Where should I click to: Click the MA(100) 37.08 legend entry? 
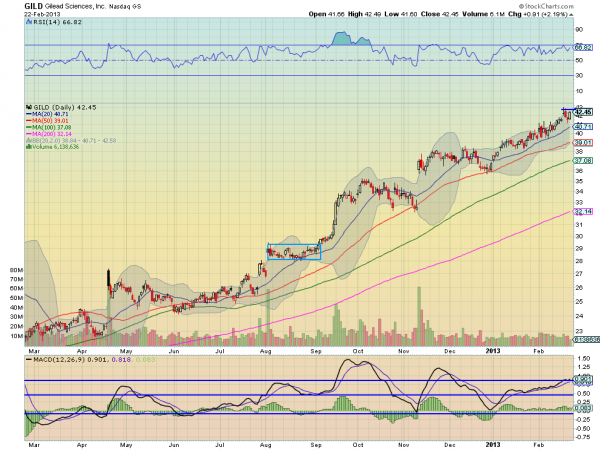(49, 127)
